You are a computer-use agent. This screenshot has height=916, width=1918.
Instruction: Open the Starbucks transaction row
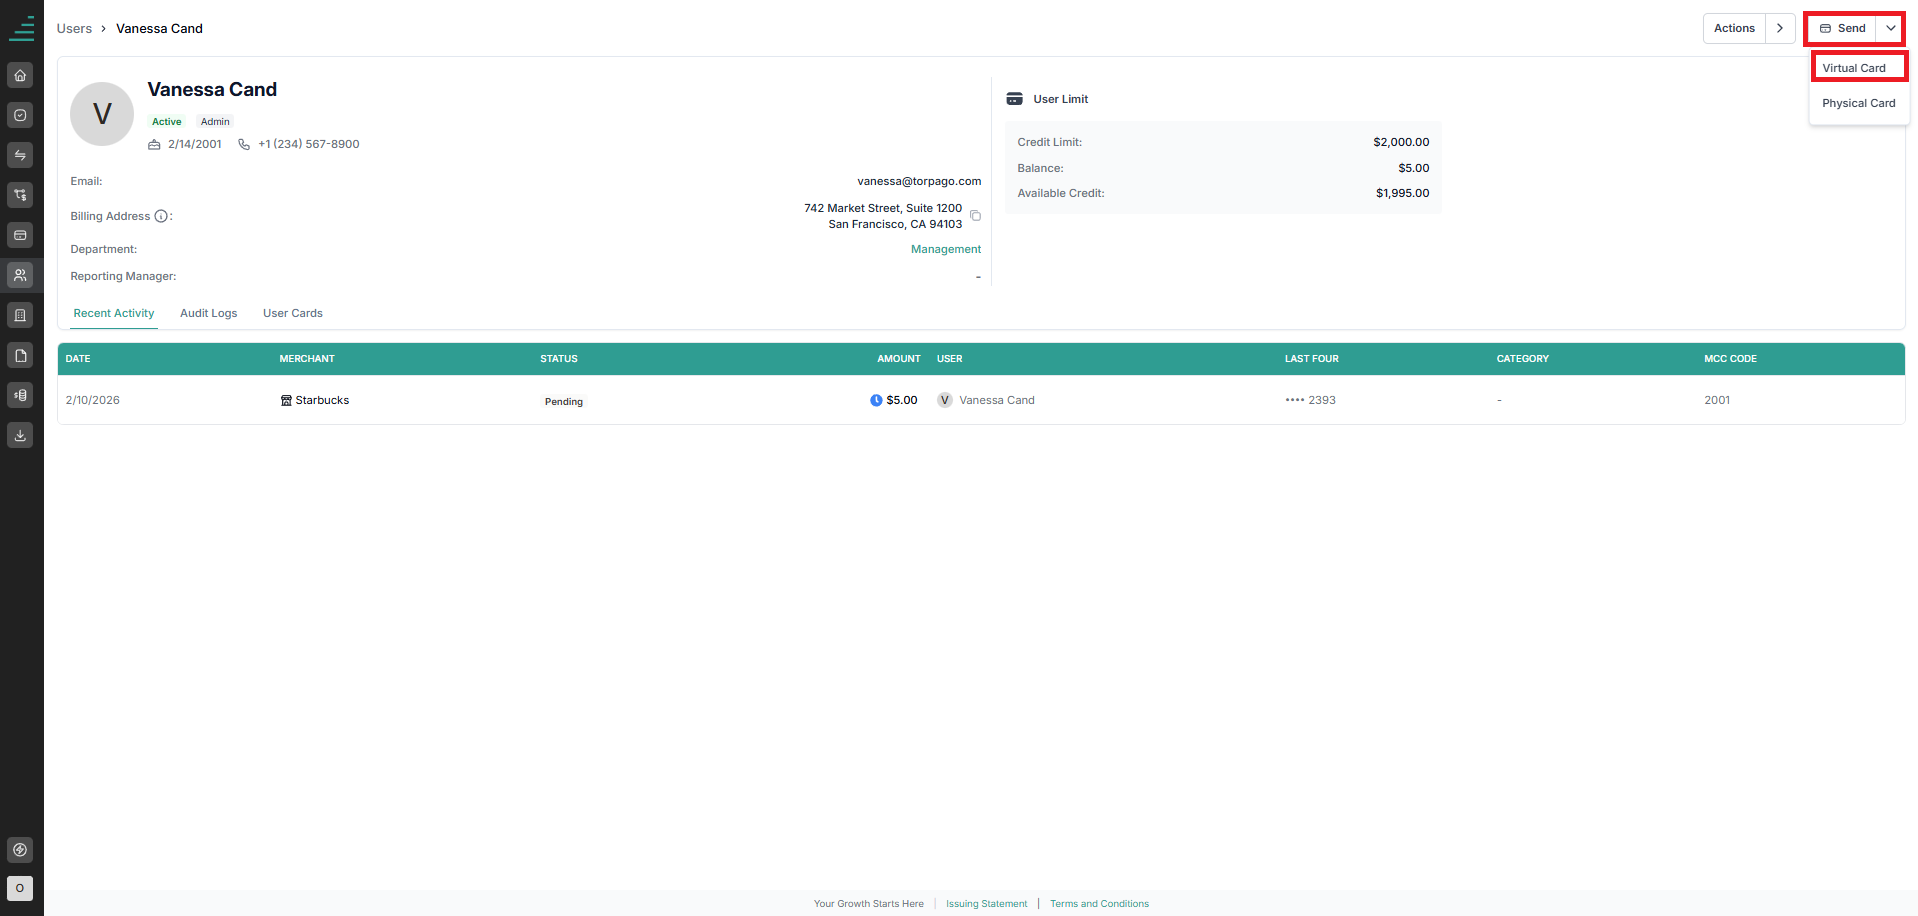point(981,400)
